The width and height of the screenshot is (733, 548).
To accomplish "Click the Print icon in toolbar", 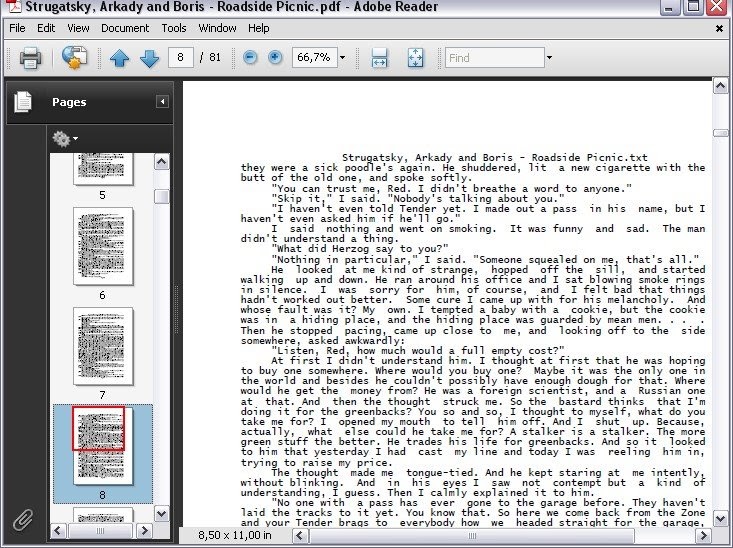I will [30, 58].
